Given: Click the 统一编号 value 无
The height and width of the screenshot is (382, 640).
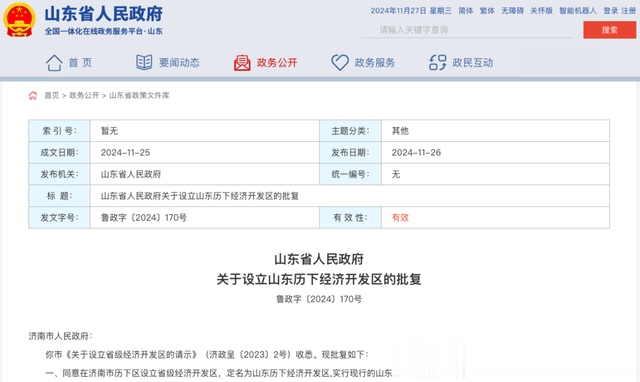Looking at the screenshot, I should (396, 174).
